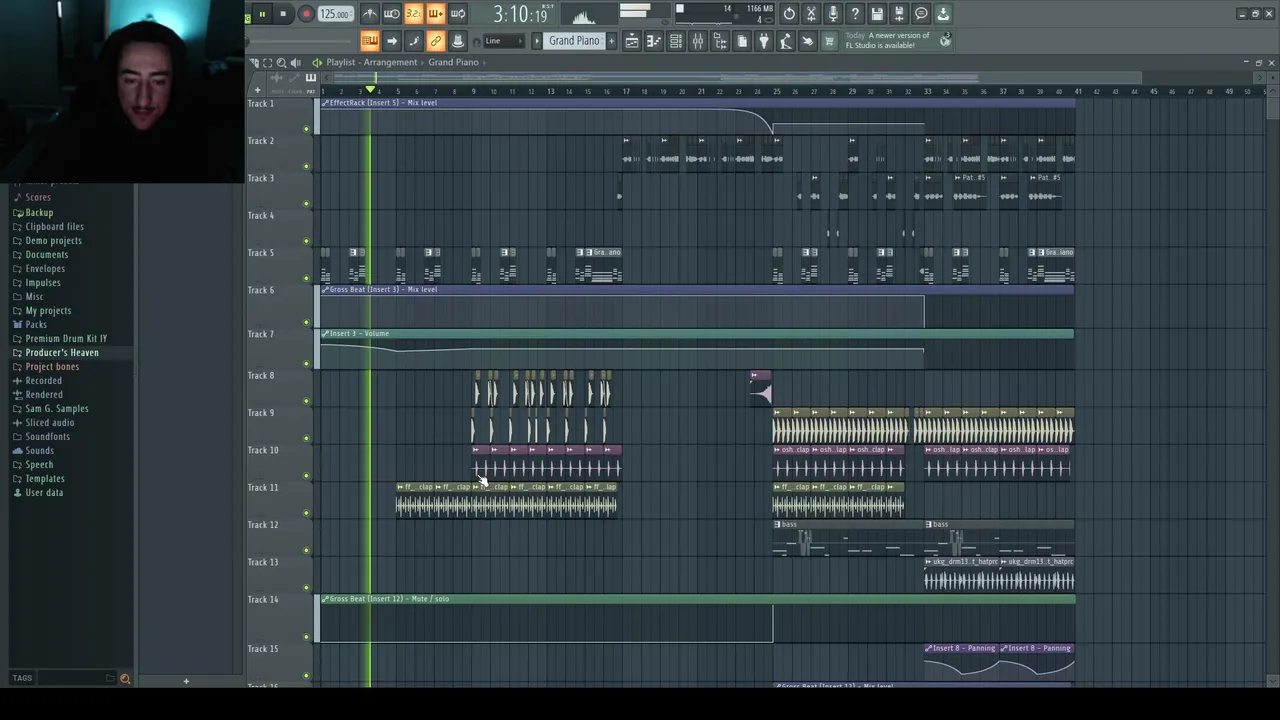Open undo history circular arrow icon
The image size is (1280, 720).
[789, 14]
